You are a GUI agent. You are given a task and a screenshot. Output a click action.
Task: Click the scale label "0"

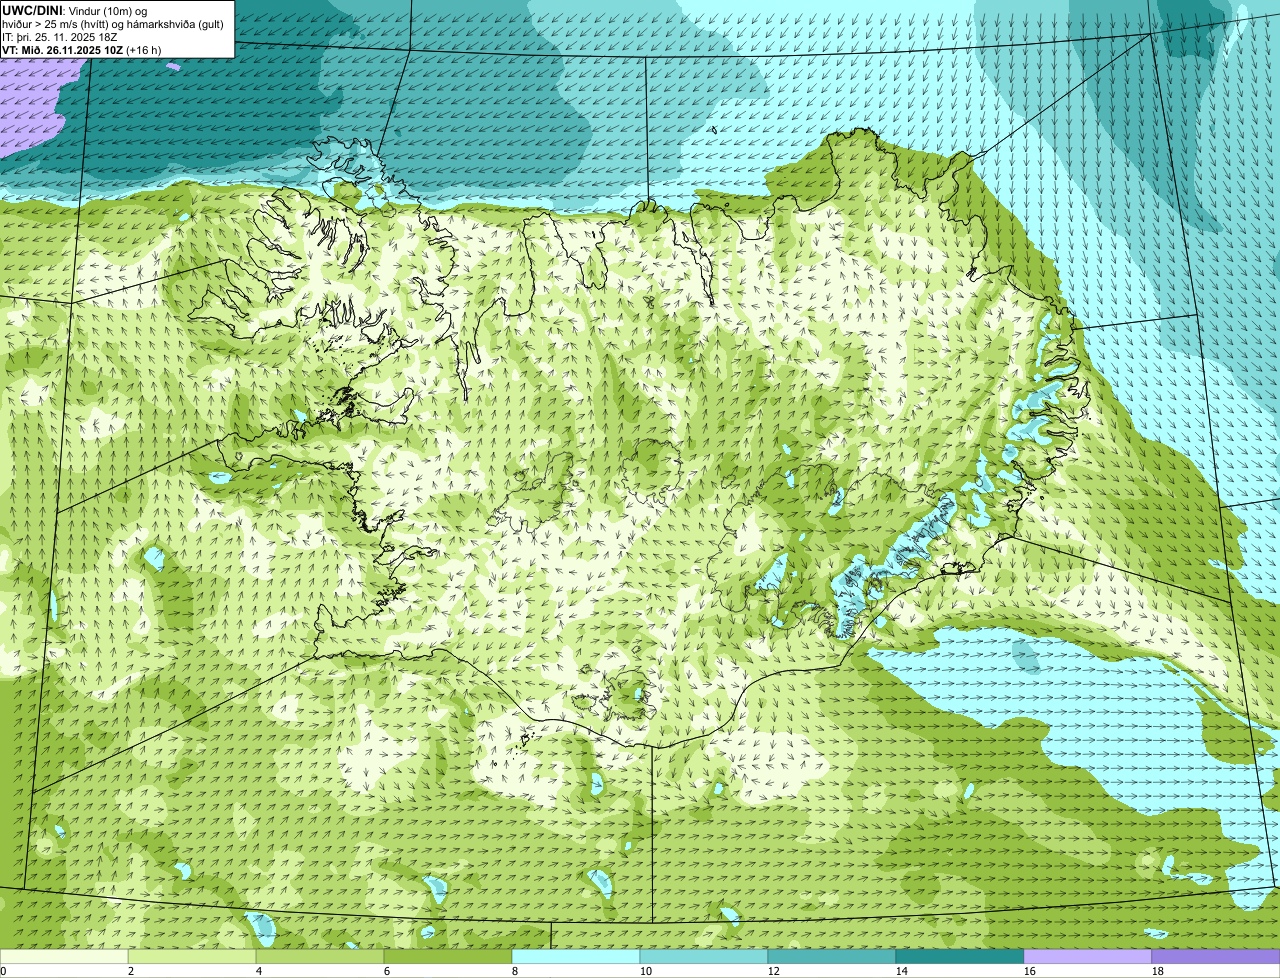4,971
